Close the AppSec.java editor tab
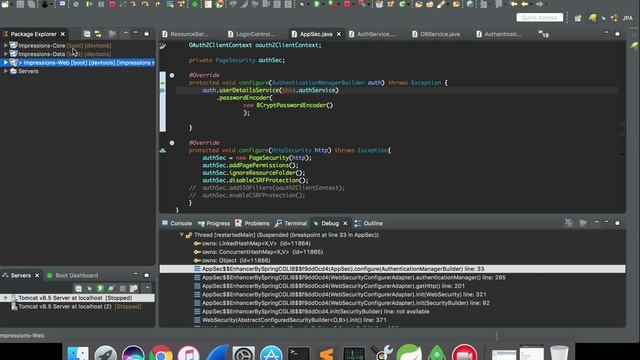This screenshot has width=640, height=360. (338, 34)
